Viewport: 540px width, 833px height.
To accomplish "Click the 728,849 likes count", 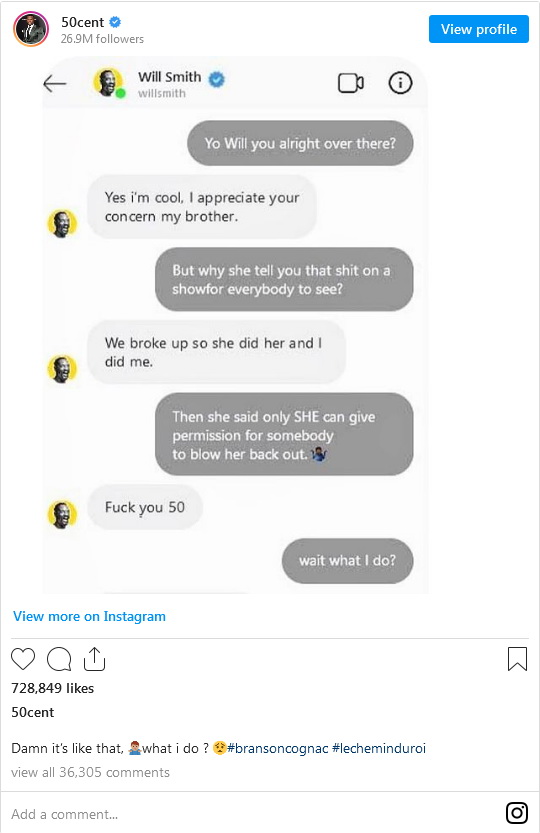I will [x=53, y=688].
